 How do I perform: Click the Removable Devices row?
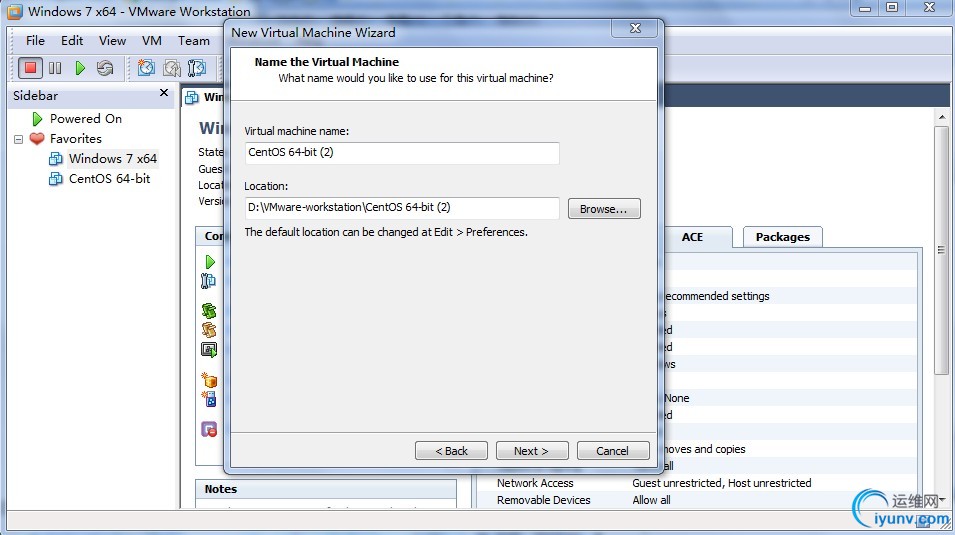tap(697, 500)
